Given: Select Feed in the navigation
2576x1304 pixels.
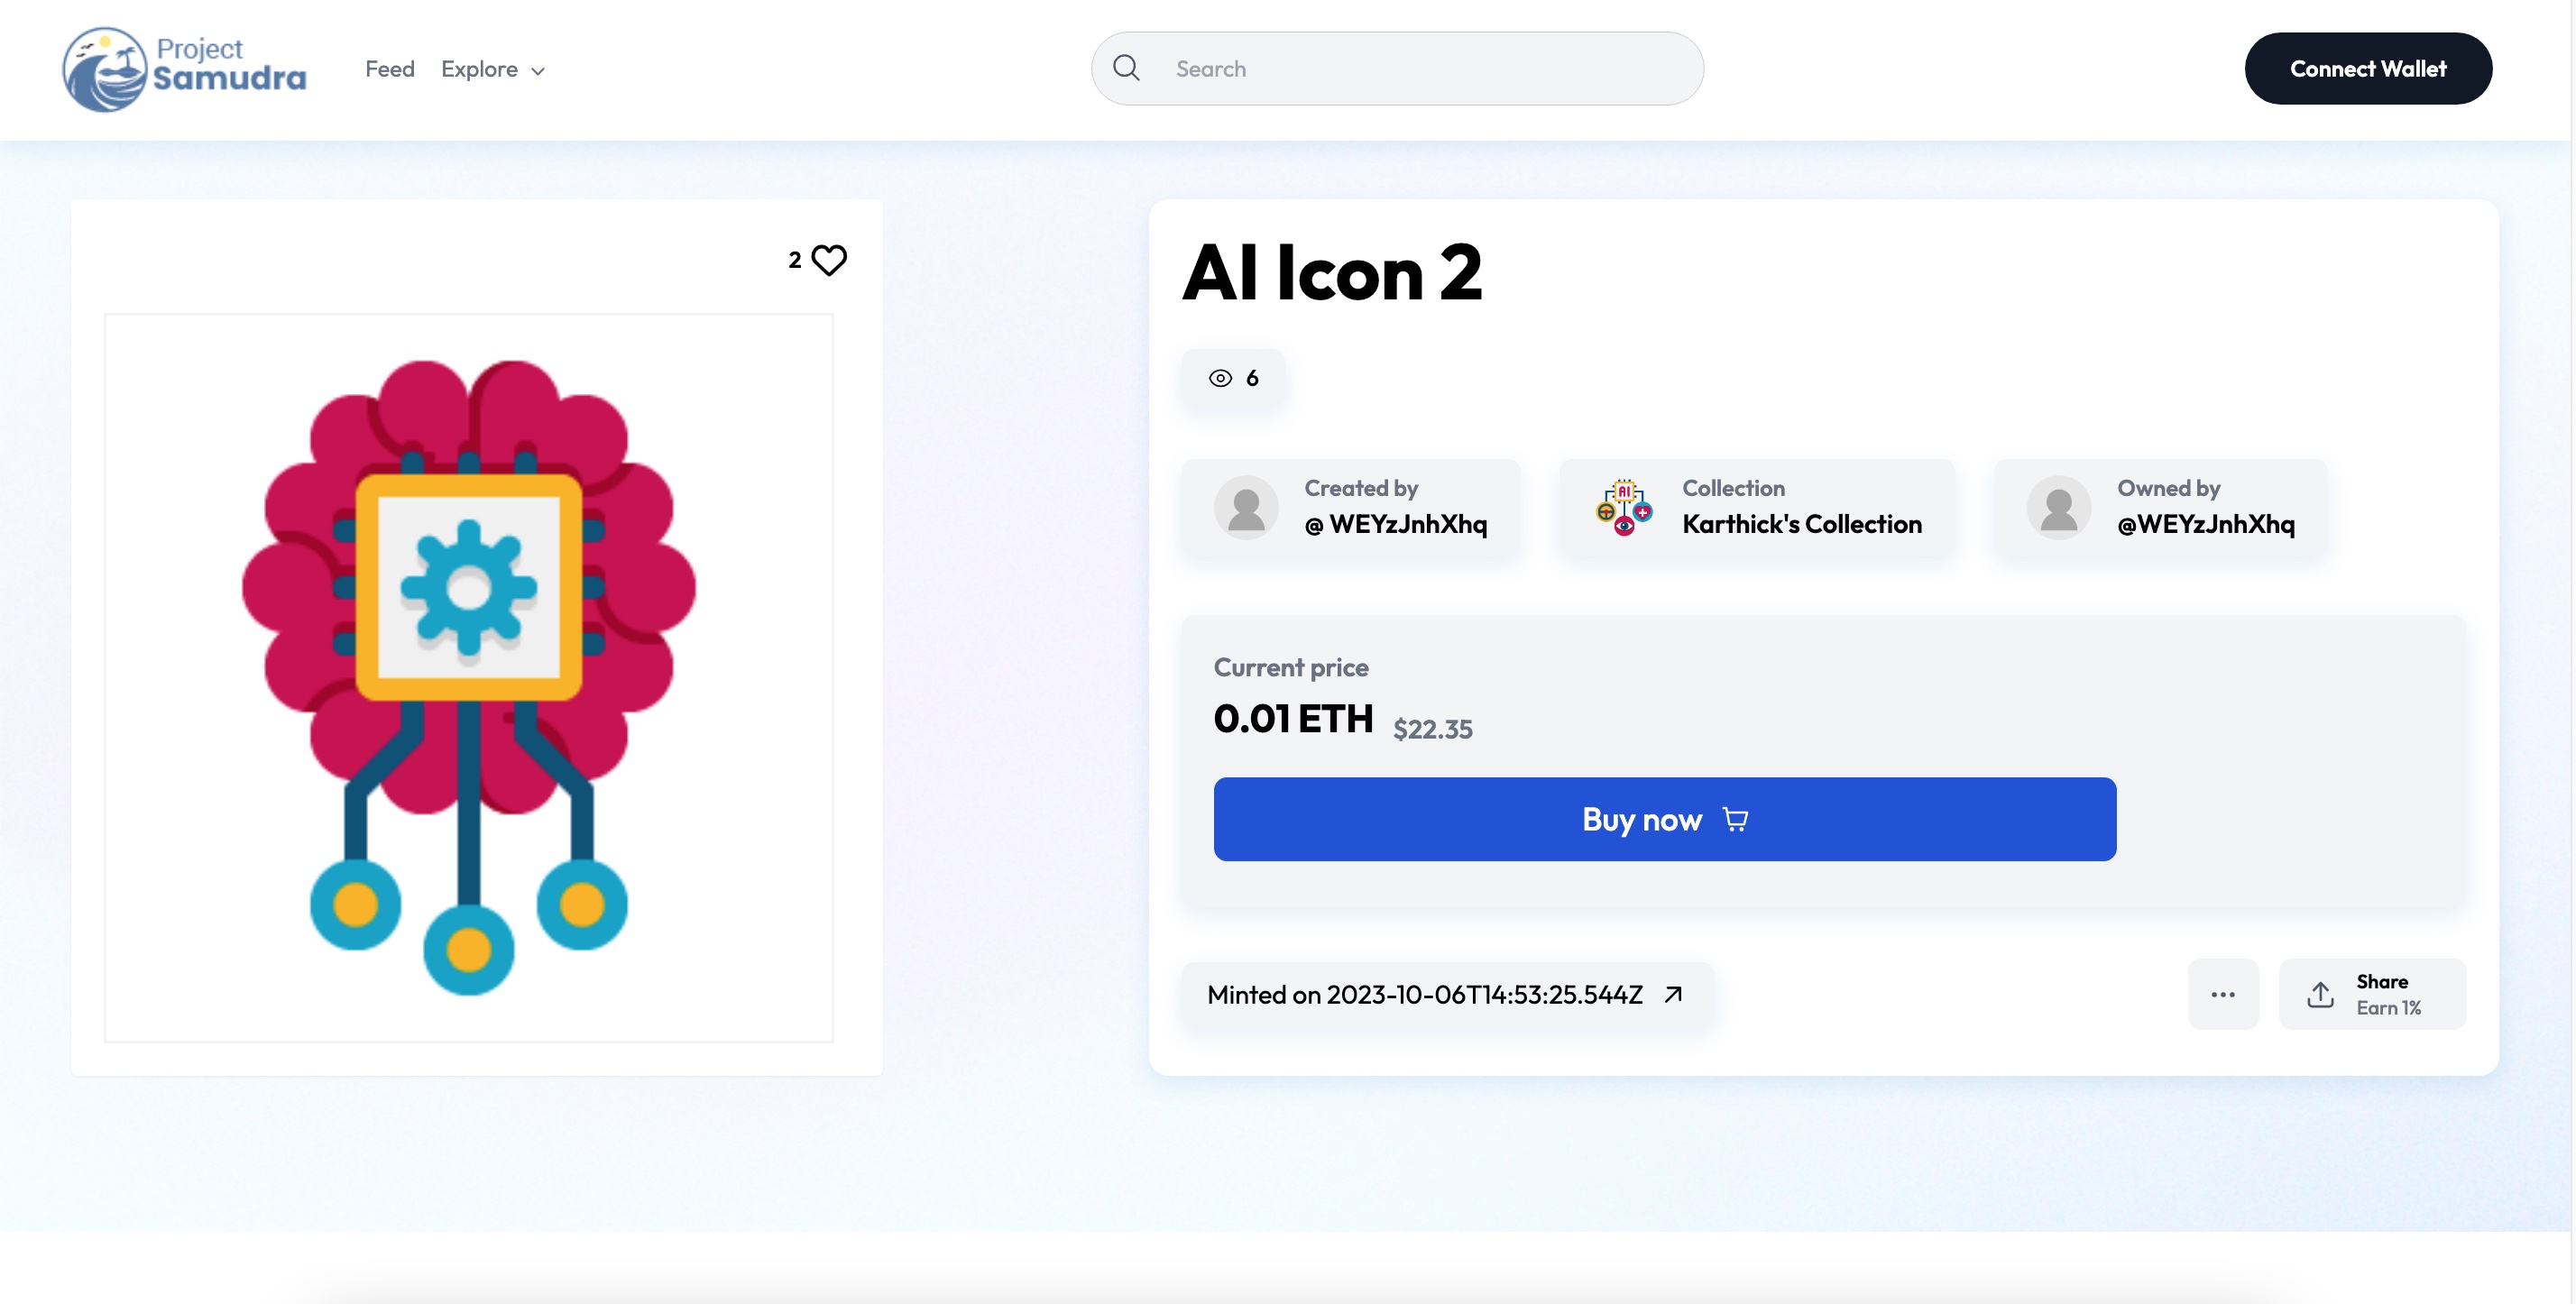Looking at the screenshot, I should [389, 68].
